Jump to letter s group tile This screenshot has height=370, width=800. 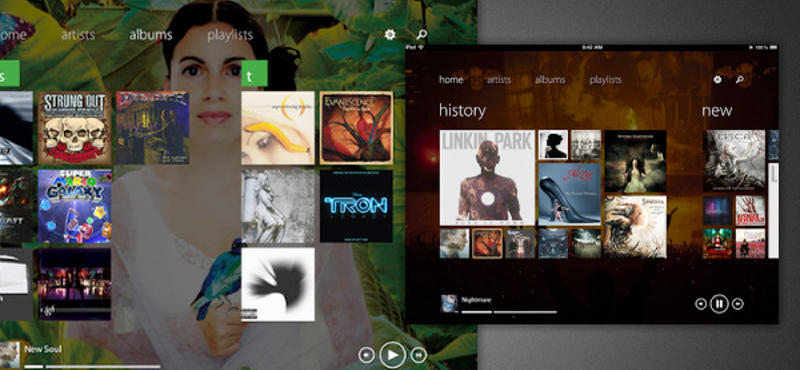10,73
